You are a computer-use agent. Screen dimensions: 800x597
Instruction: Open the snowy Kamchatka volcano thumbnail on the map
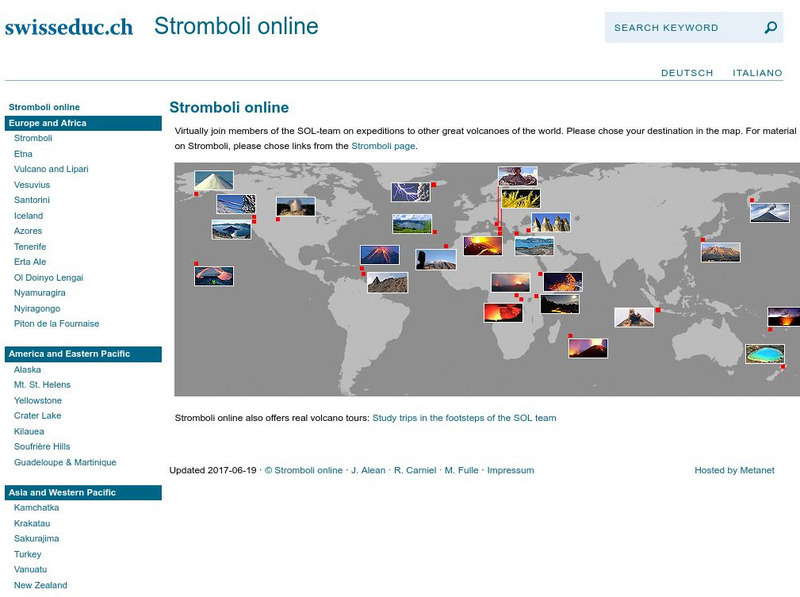click(769, 212)
